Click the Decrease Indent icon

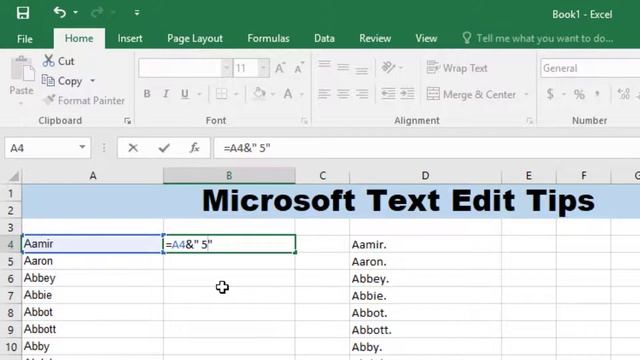[388, 94]
